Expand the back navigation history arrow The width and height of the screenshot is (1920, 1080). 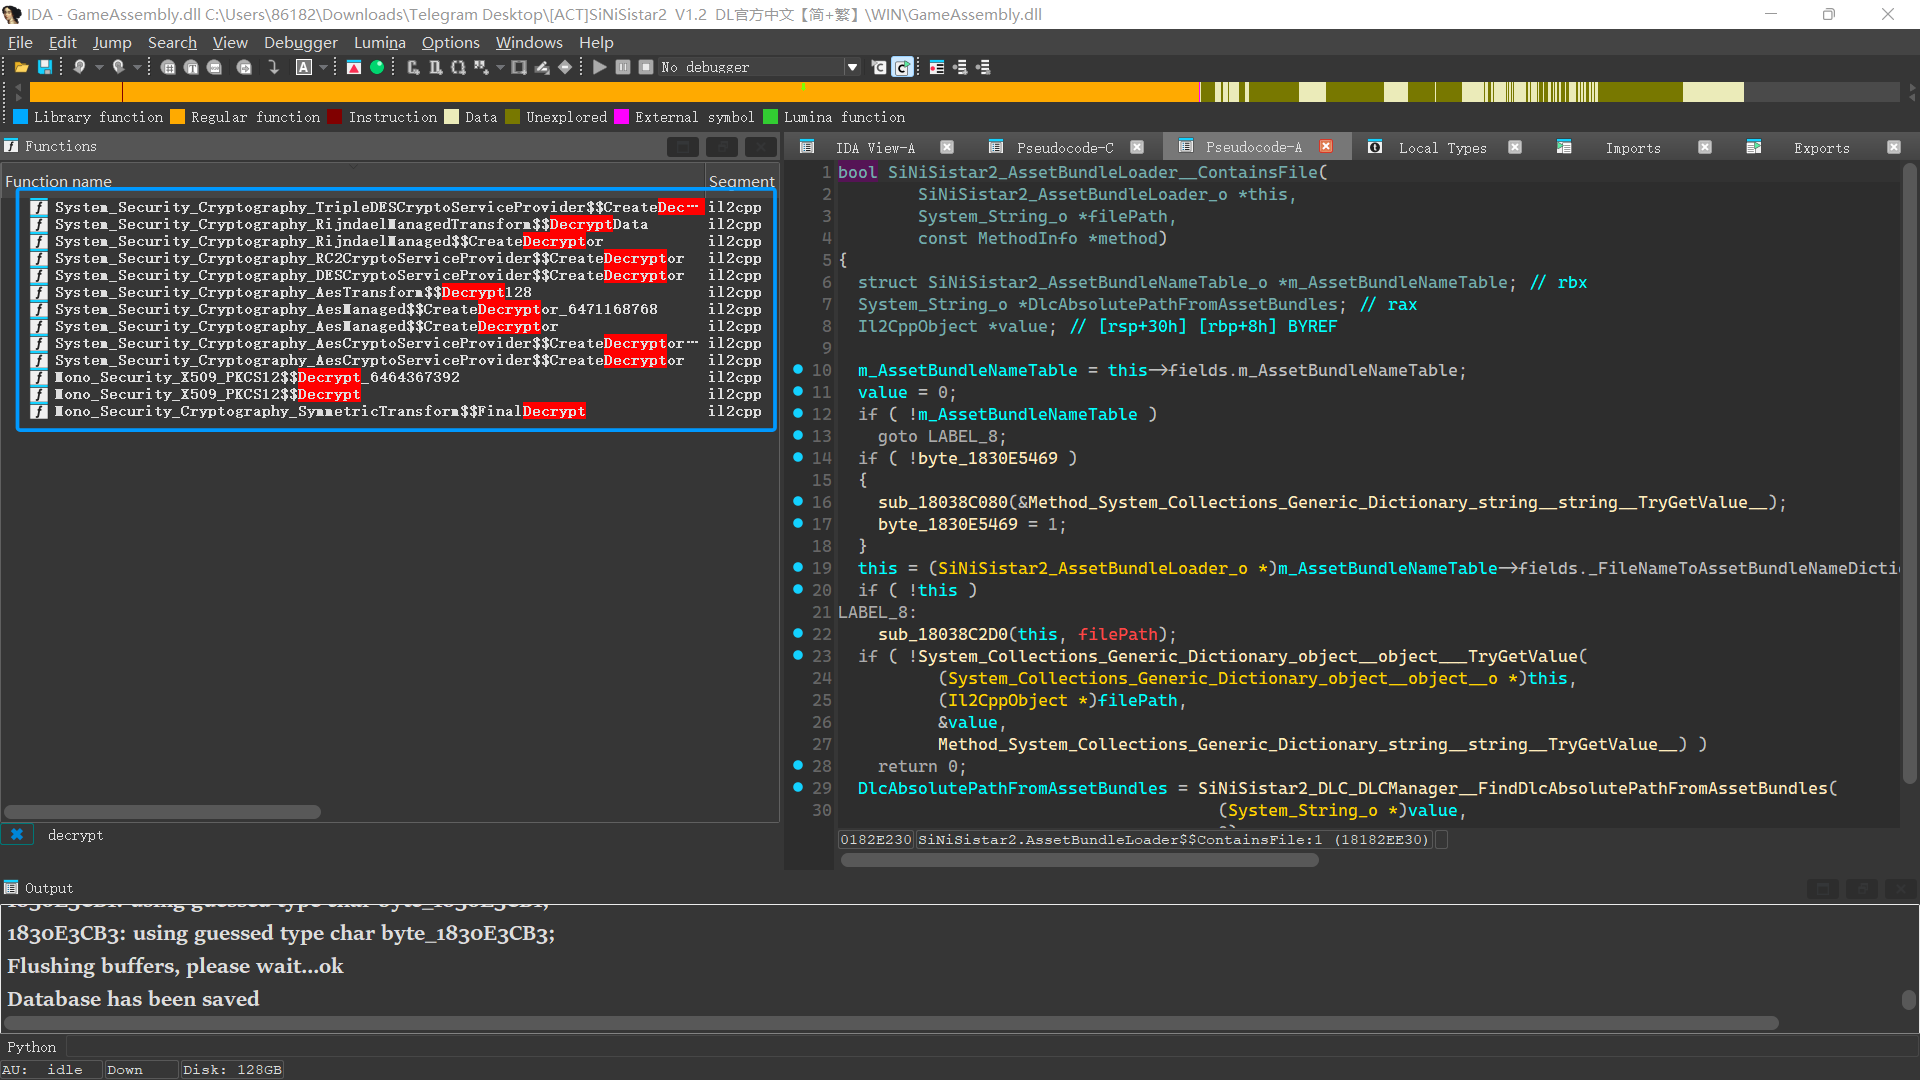[99, 67]
